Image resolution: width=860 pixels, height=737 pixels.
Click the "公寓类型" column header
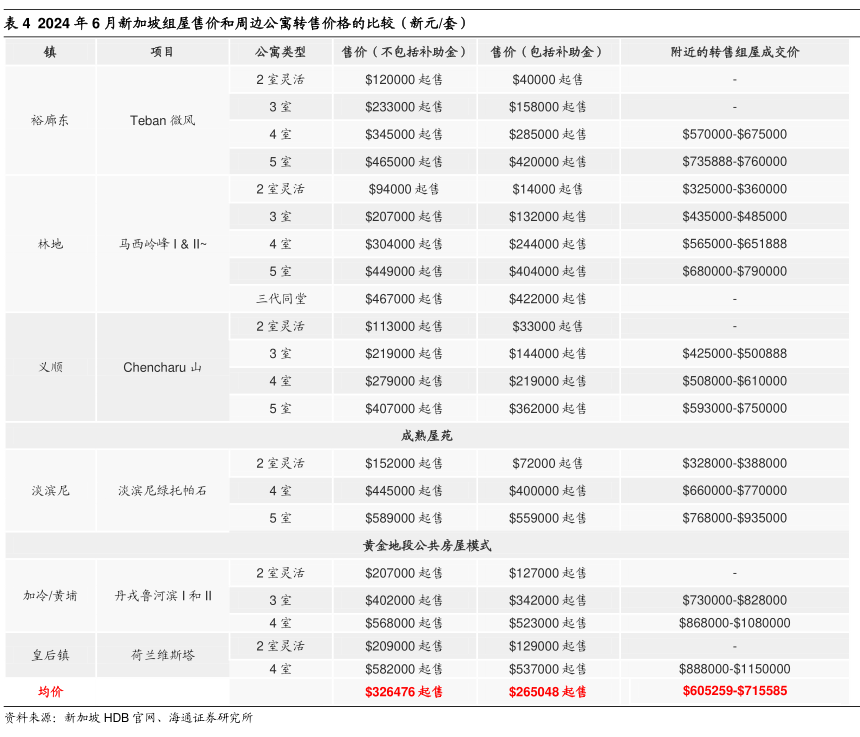click(280, 52)
